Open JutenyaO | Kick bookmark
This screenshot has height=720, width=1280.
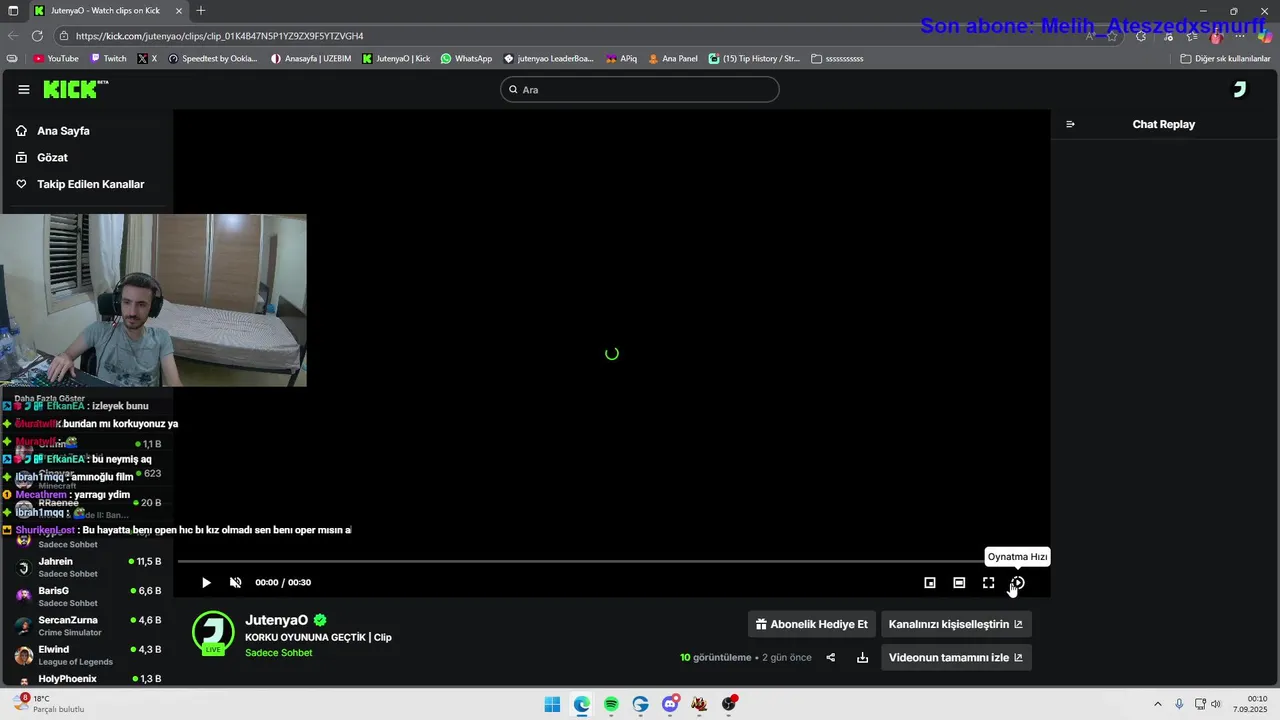(396, 59)
